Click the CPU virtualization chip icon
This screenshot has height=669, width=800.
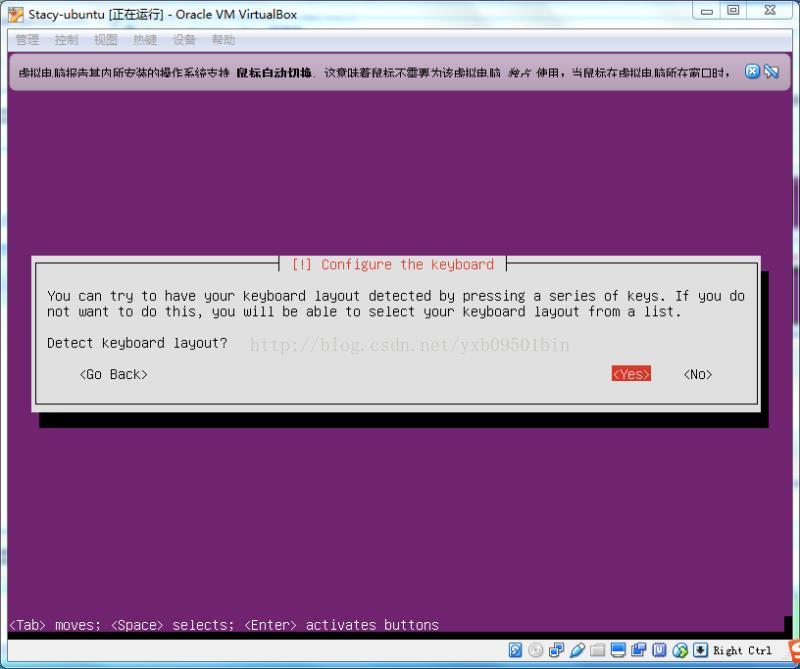coord(659,650)
